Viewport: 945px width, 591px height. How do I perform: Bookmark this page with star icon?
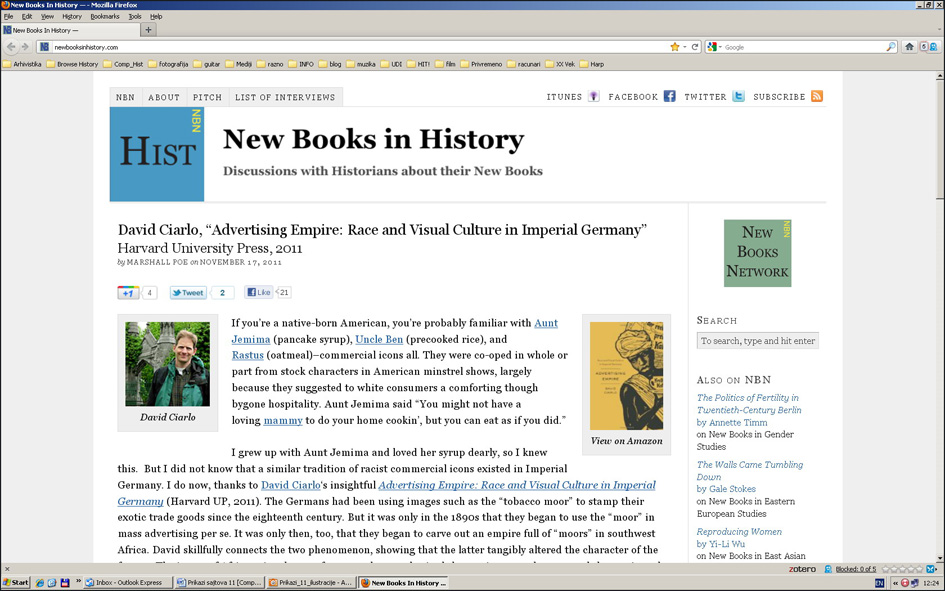click(675, 47)
